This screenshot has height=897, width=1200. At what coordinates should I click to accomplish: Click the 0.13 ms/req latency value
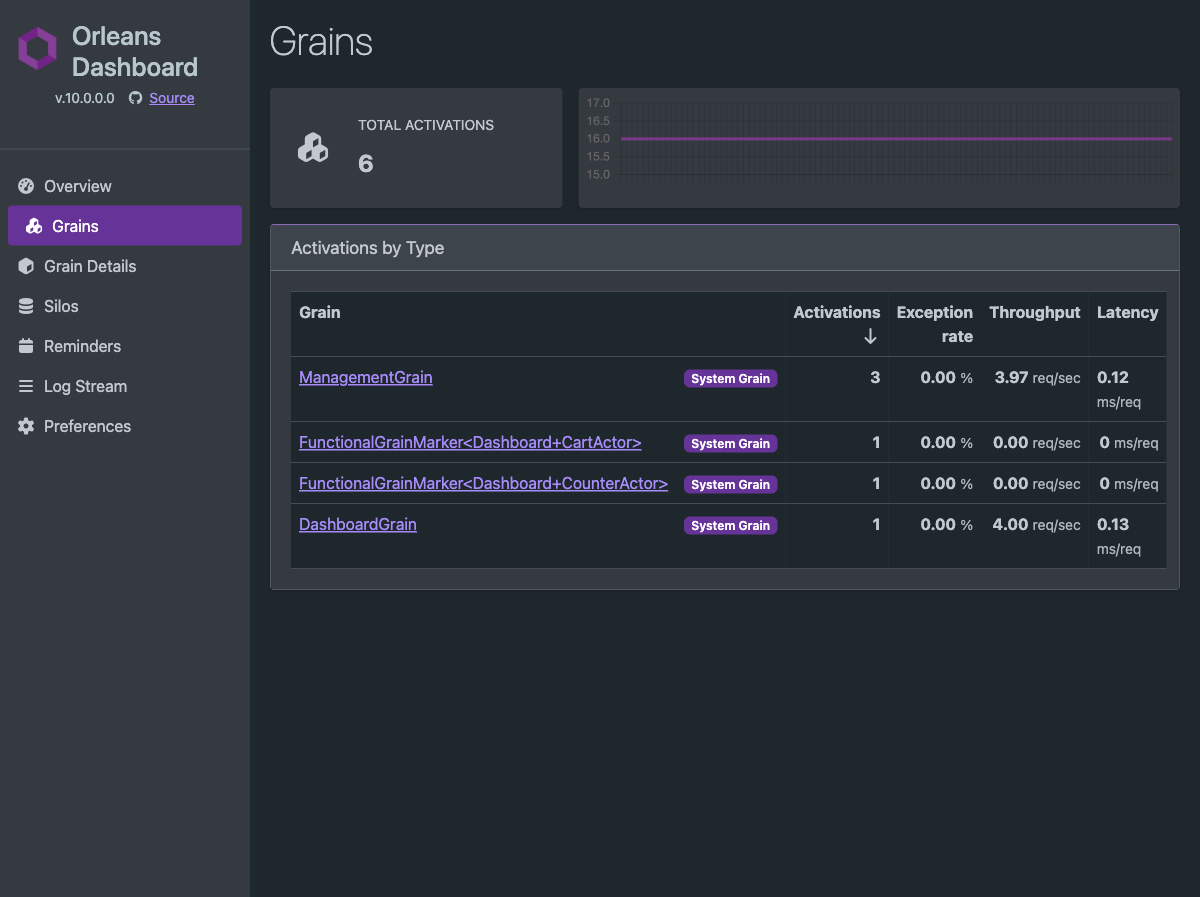(x=1119, y=536)
